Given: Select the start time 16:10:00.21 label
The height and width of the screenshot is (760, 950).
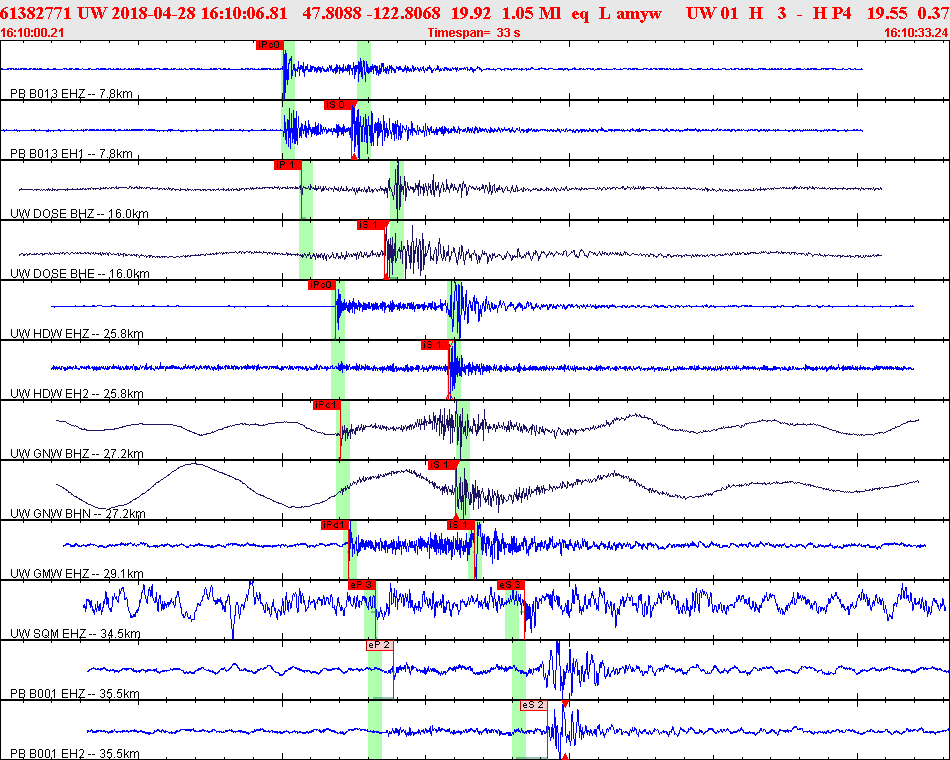Looking at the screenshot, I should pyautogui.click(x=32, y=33).
